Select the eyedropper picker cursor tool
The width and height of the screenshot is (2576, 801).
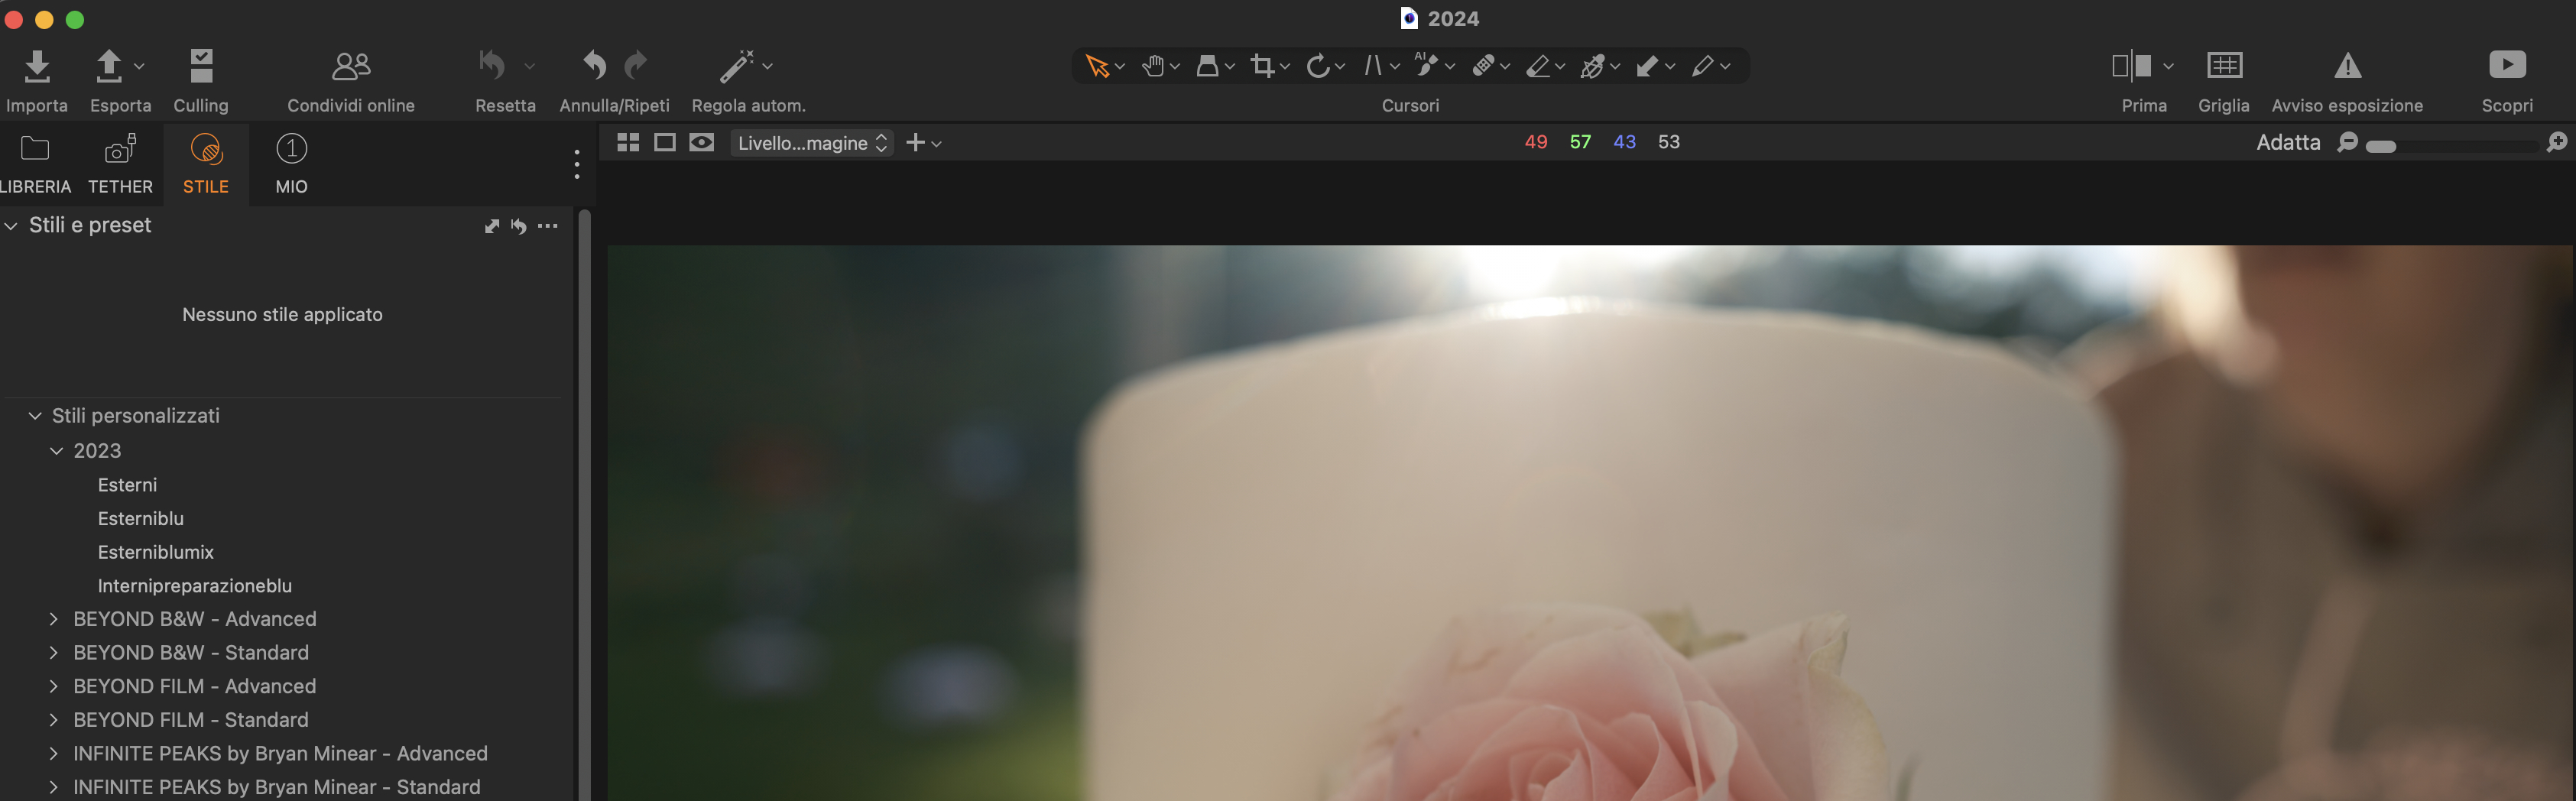coord(1593,66)
